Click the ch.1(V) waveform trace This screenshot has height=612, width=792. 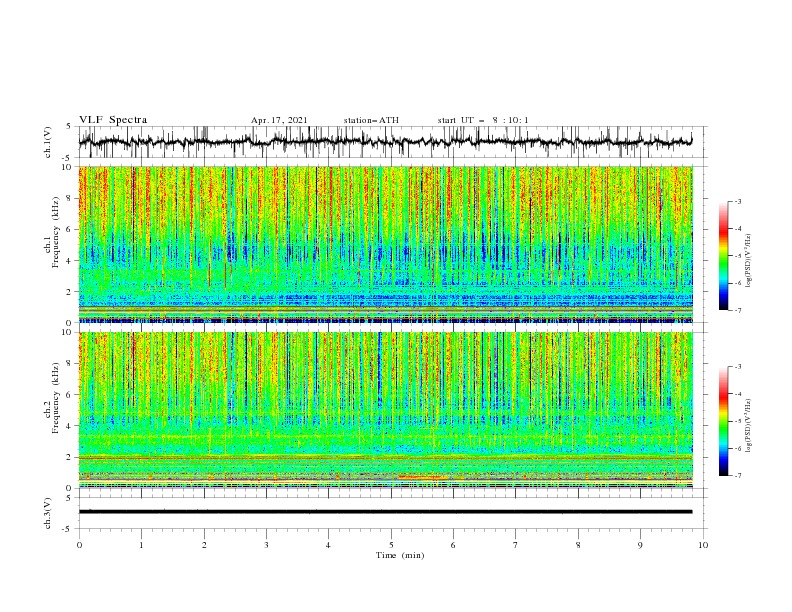385,142
